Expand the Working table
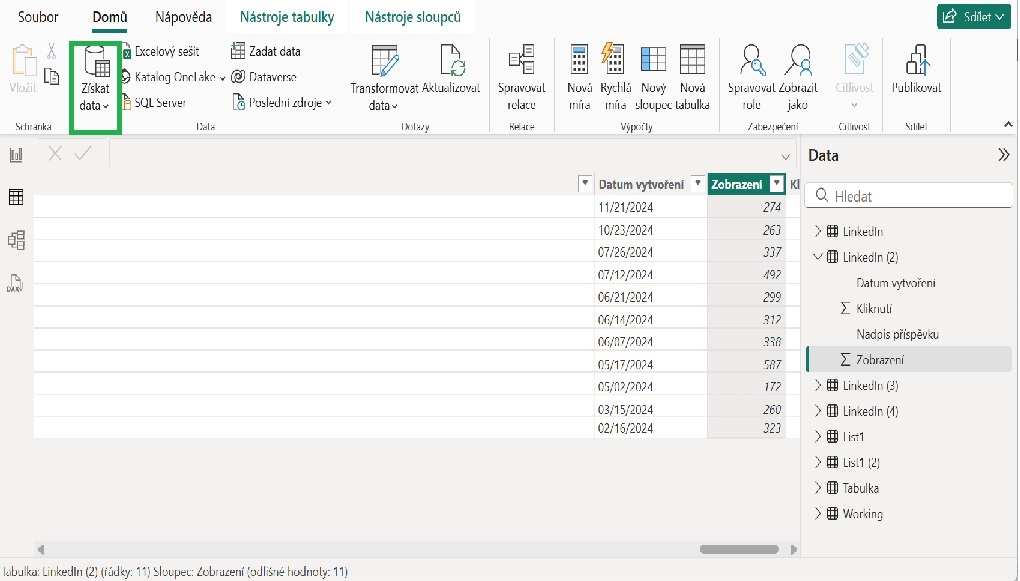This screenshot has height=581, width=1020. click(818, 513)
